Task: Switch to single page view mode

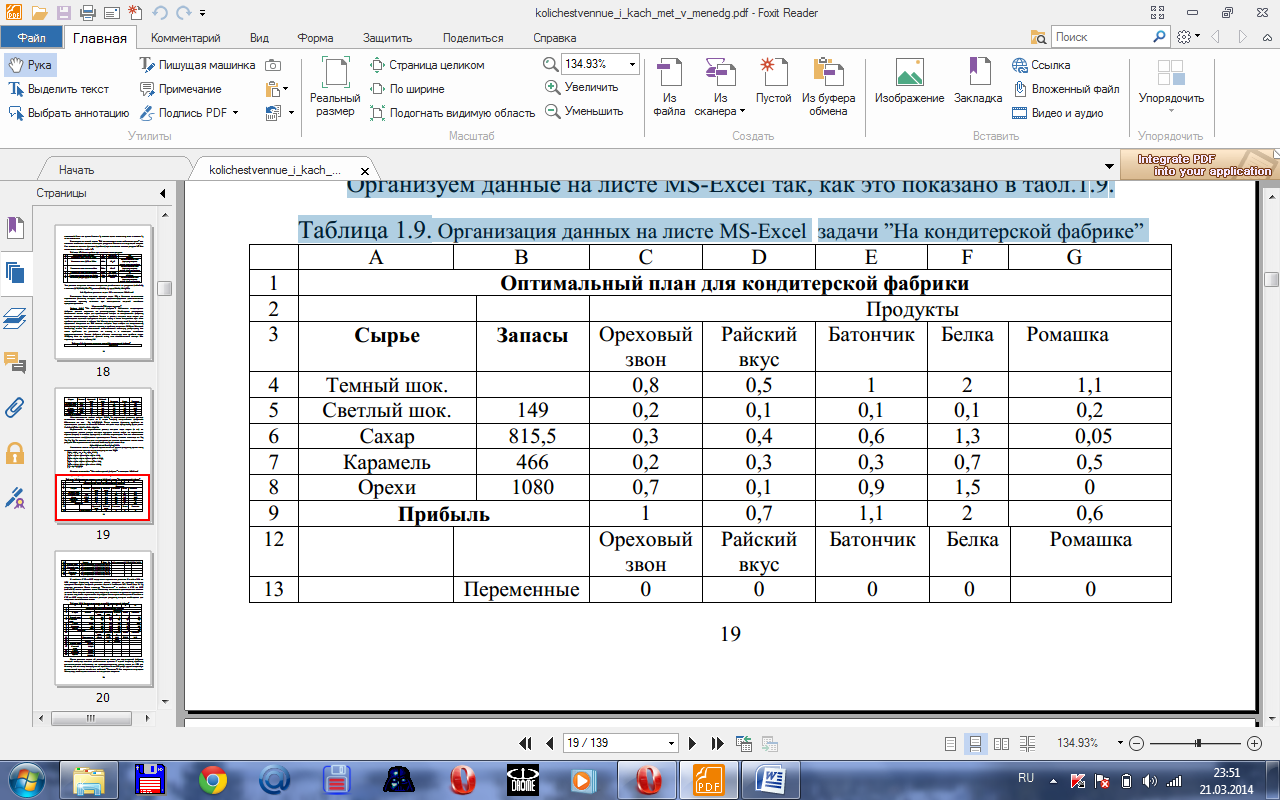Action: click(951, 743)
